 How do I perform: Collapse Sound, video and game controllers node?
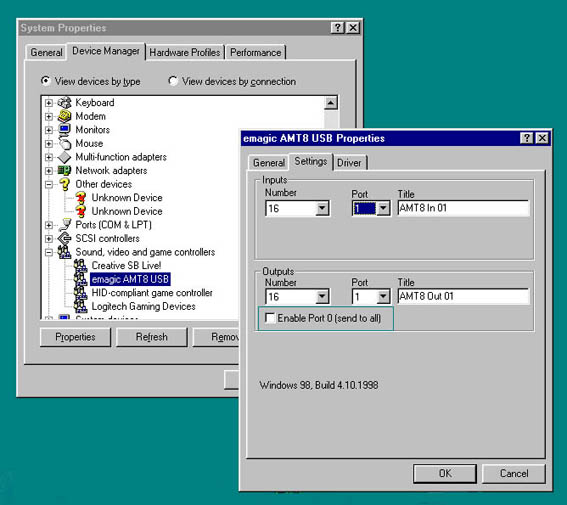tap(49, 252)
